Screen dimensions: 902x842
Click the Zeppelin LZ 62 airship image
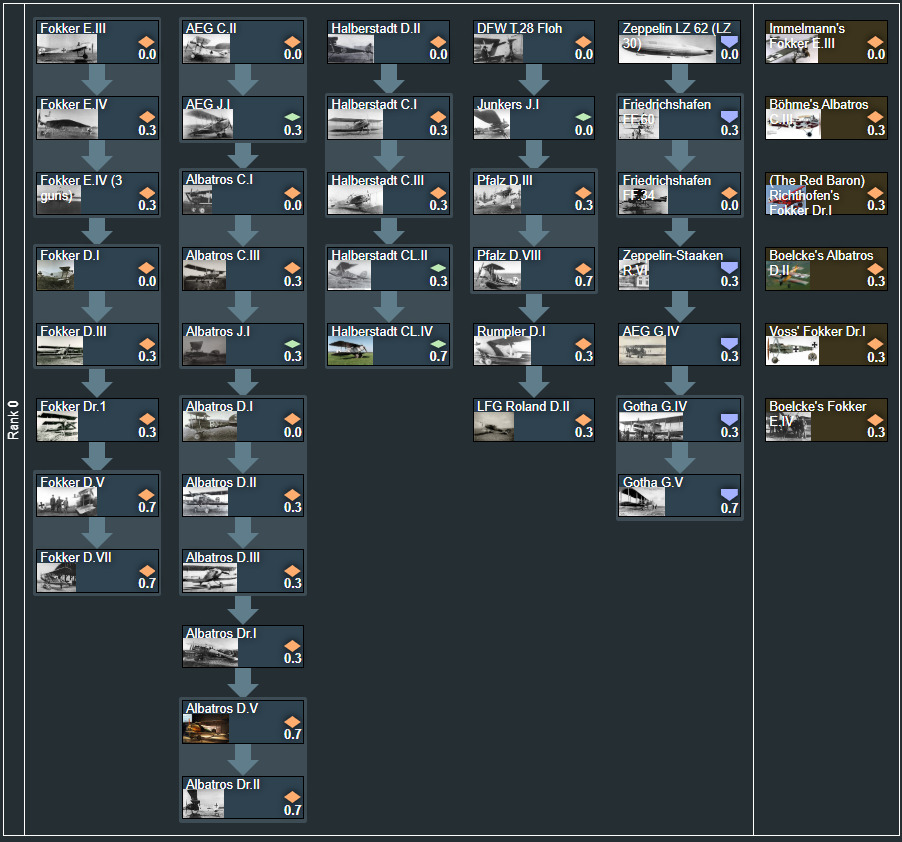667,49
